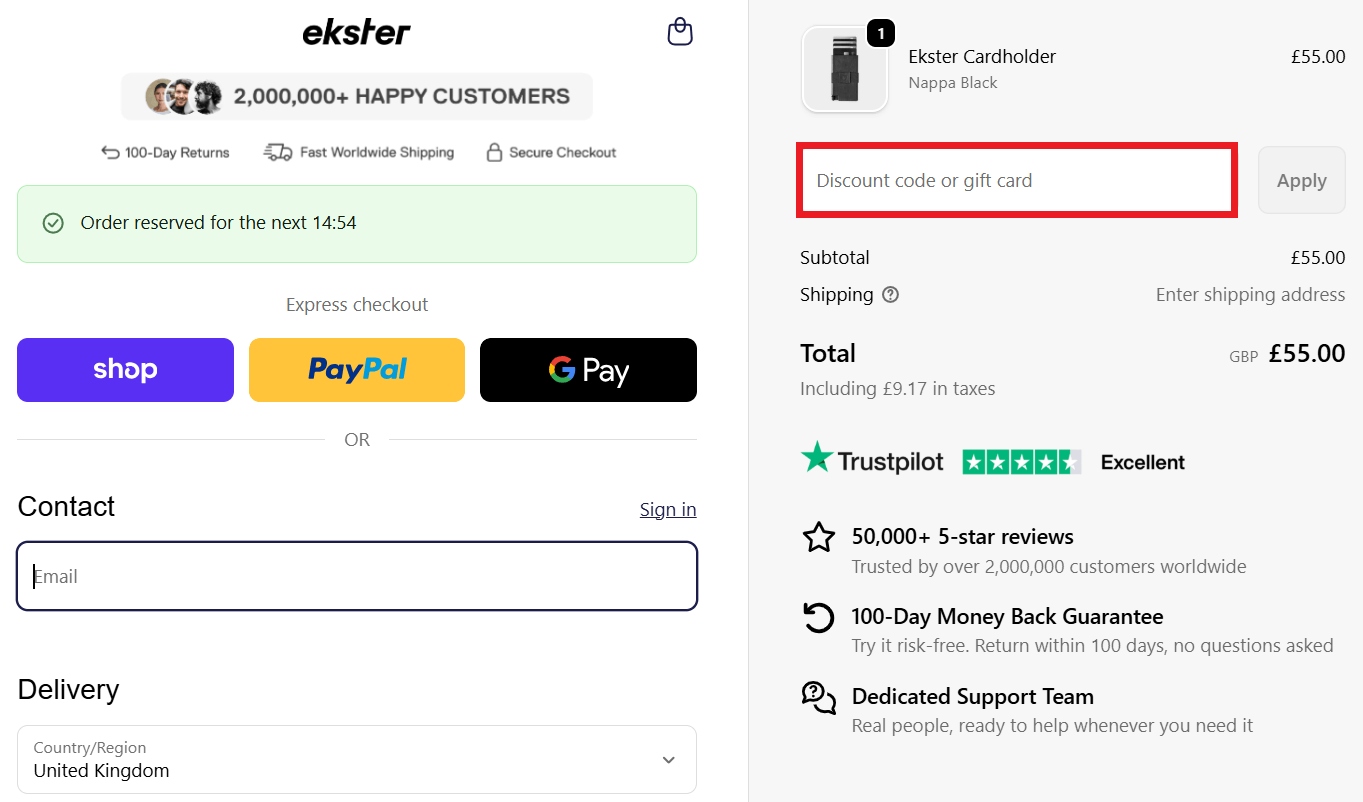
Task: Click the Secure Checkout padlock icon
Action: pyautogui.click(x=494, y=151)
